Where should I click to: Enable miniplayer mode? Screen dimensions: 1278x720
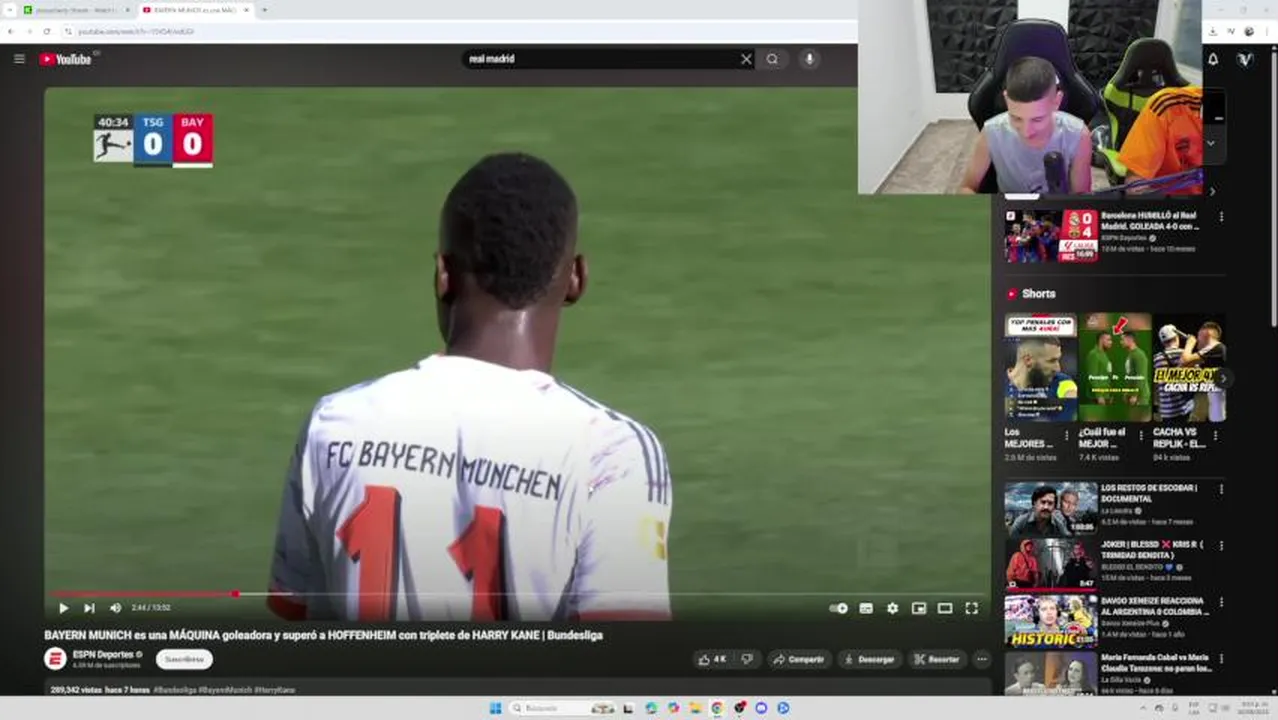(918, 608)
